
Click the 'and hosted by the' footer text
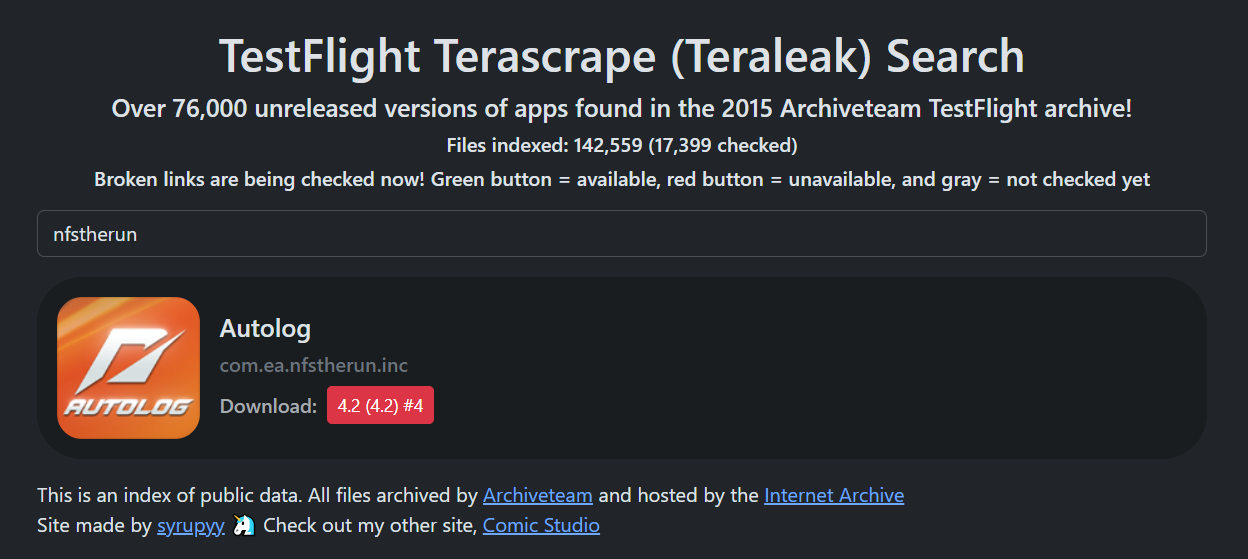click(678, 495)
